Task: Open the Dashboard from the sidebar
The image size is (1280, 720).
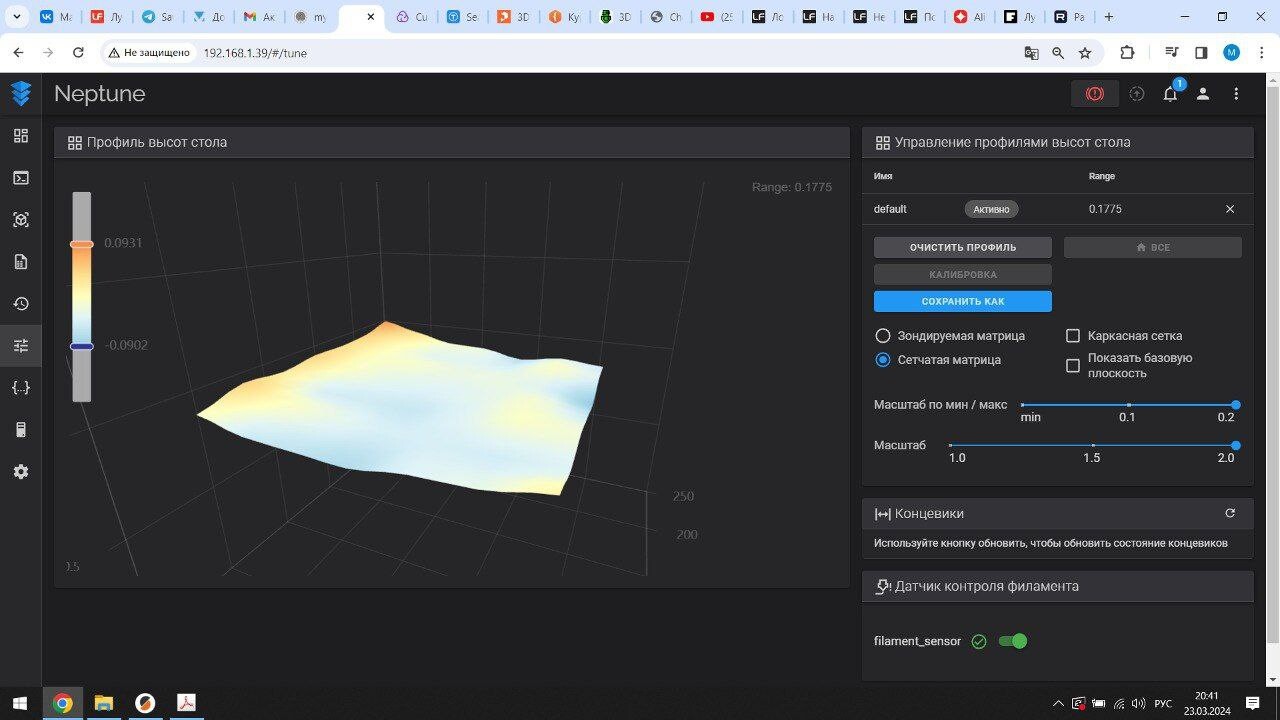Action: point(21,136)
